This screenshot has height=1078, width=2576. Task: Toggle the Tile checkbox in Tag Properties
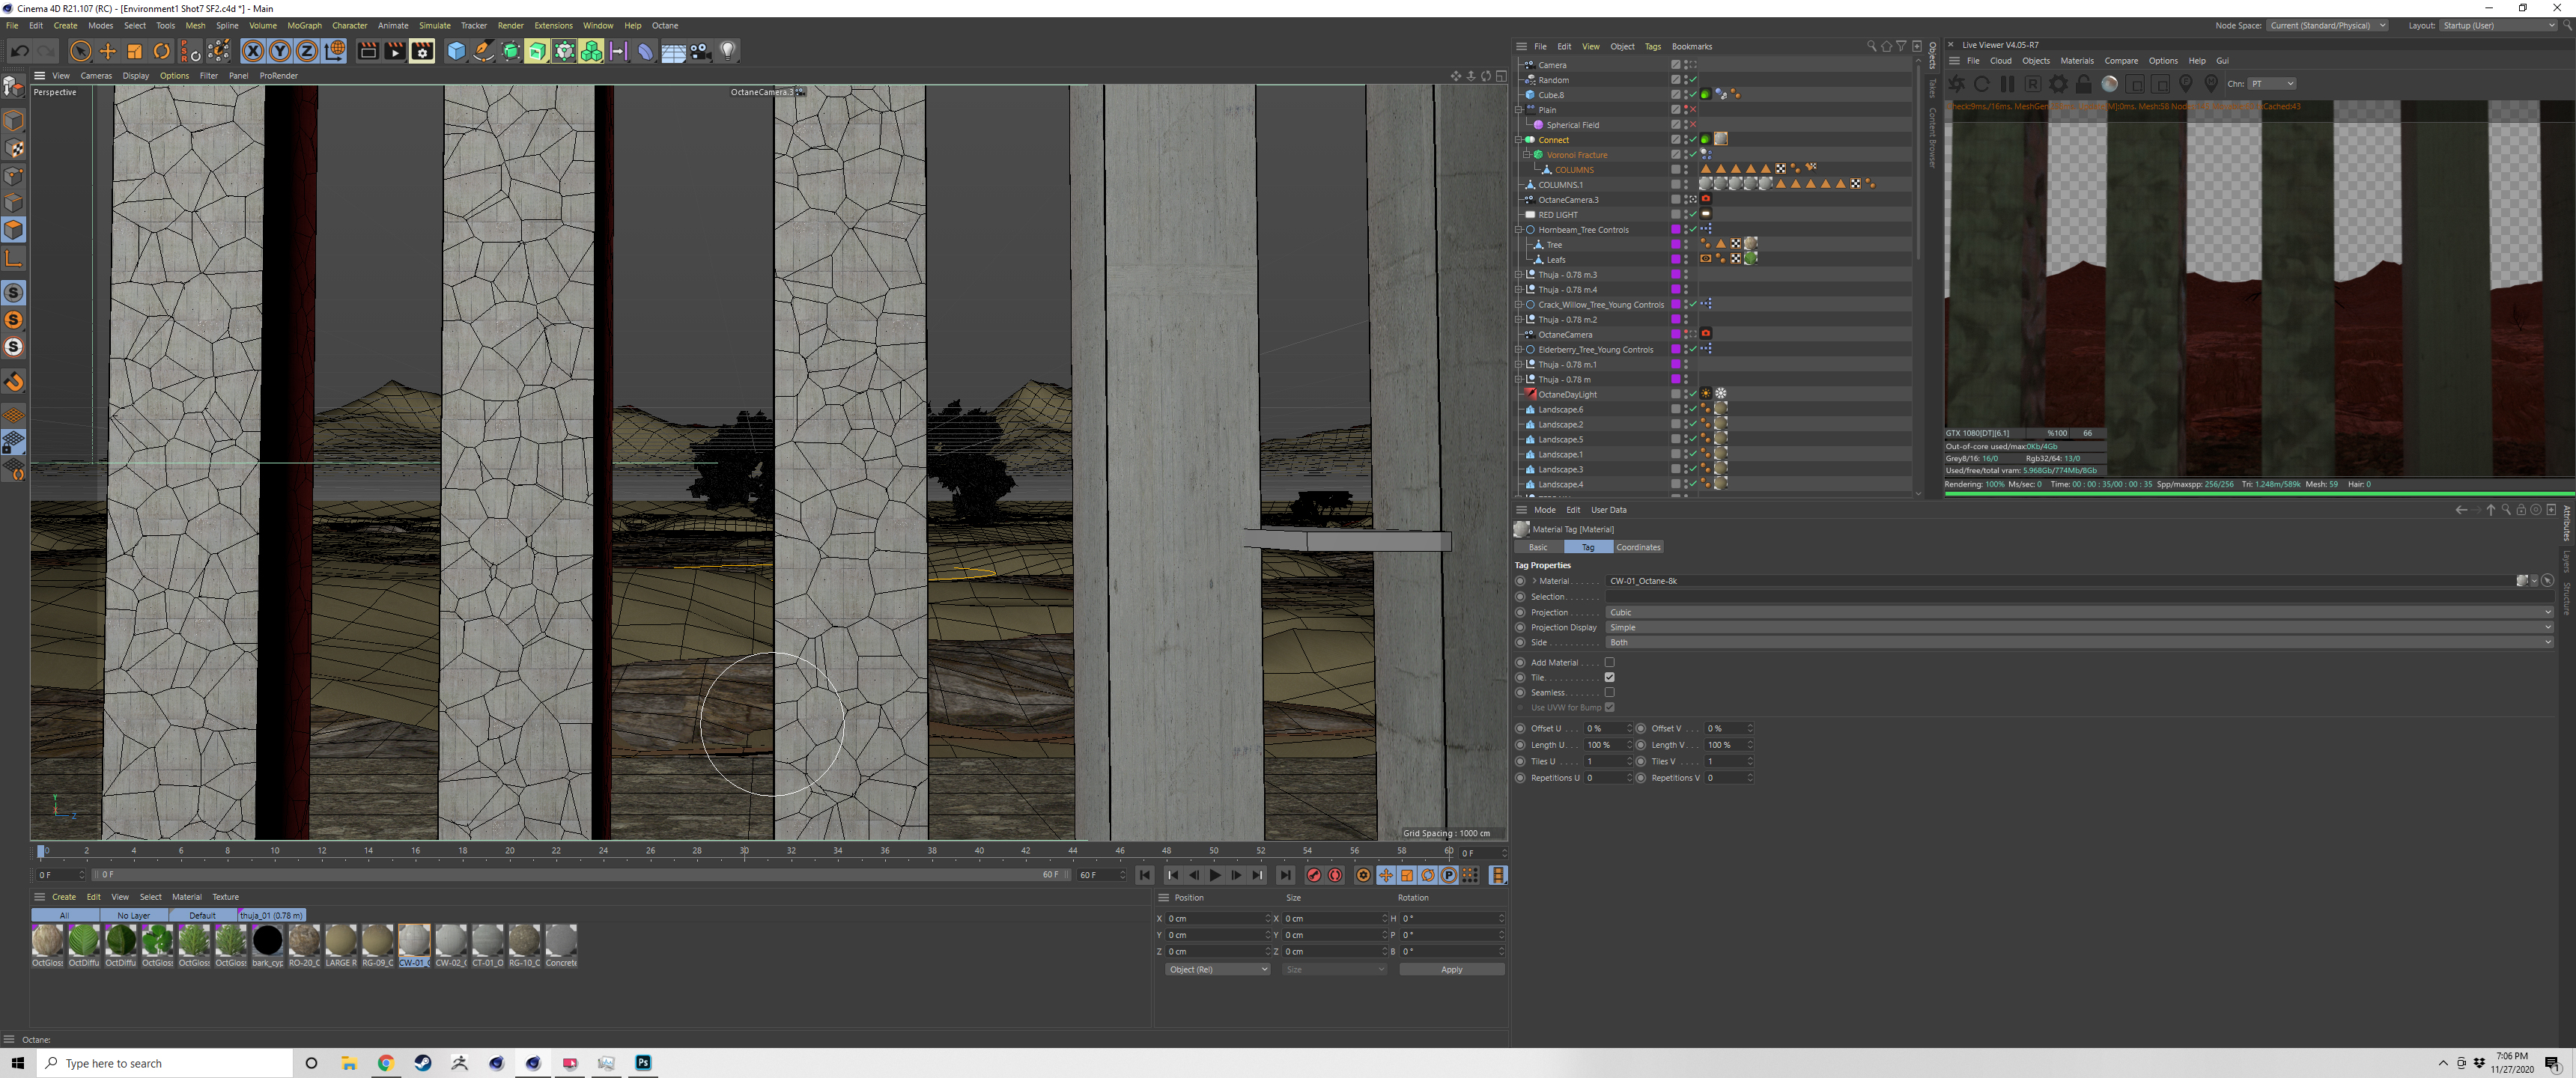[1609, 677]
